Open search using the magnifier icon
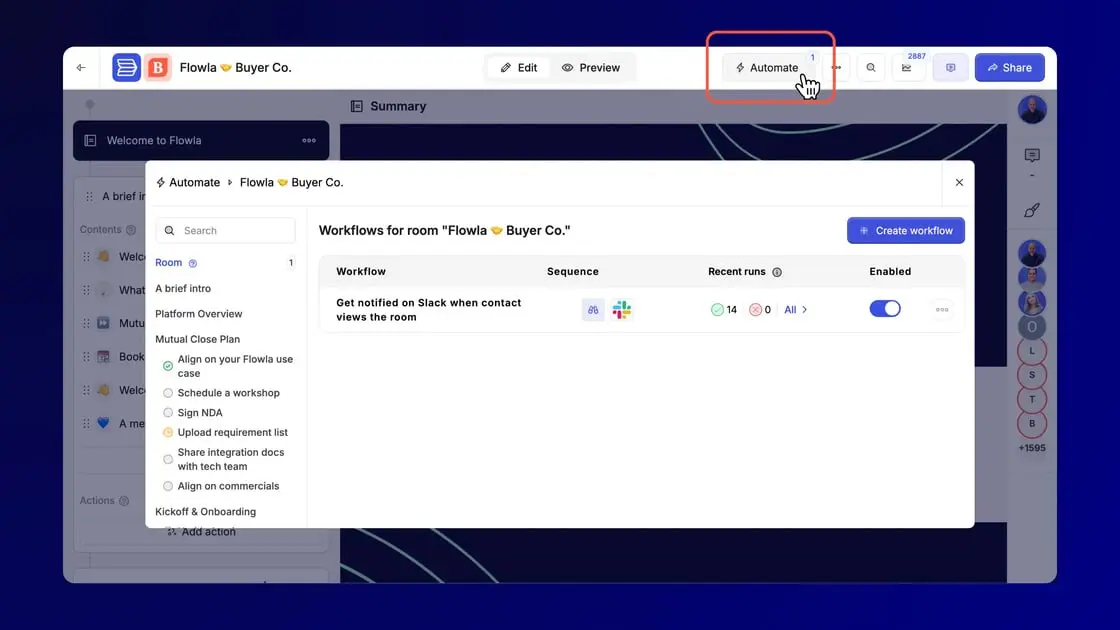The image size is (1120, 630). [871, 67]
